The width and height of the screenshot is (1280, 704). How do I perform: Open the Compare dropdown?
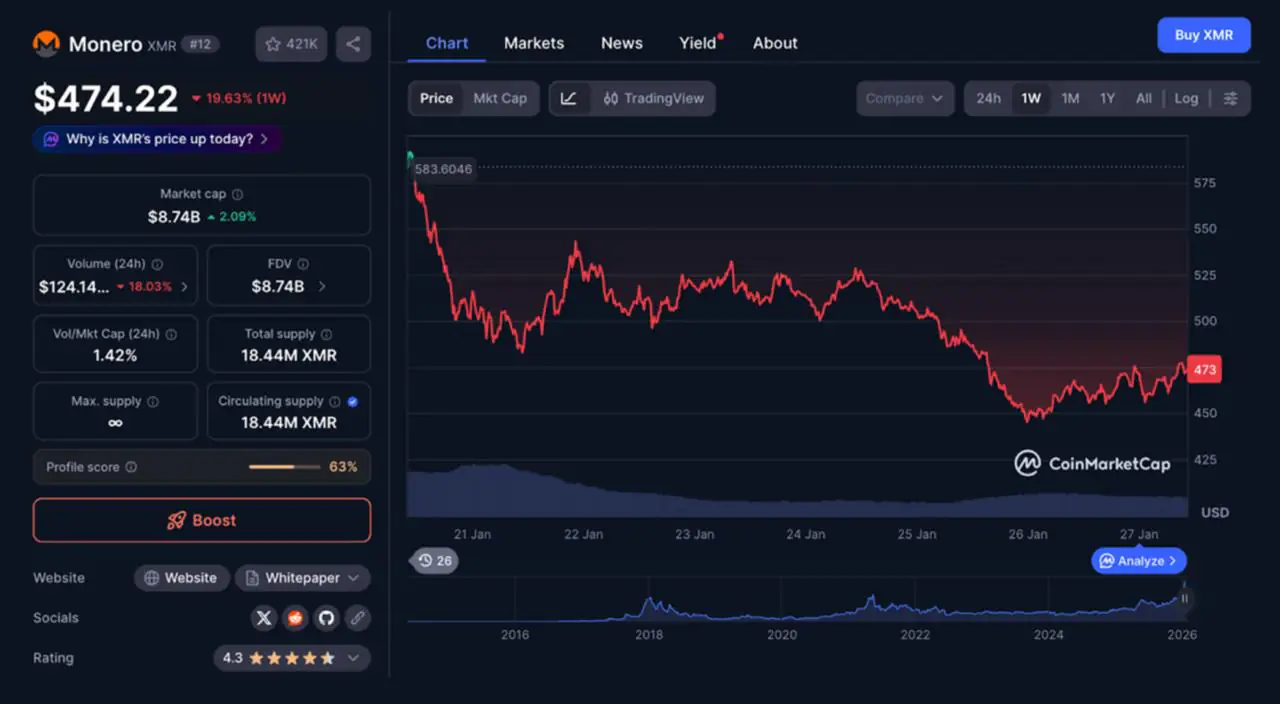point(905,98)
